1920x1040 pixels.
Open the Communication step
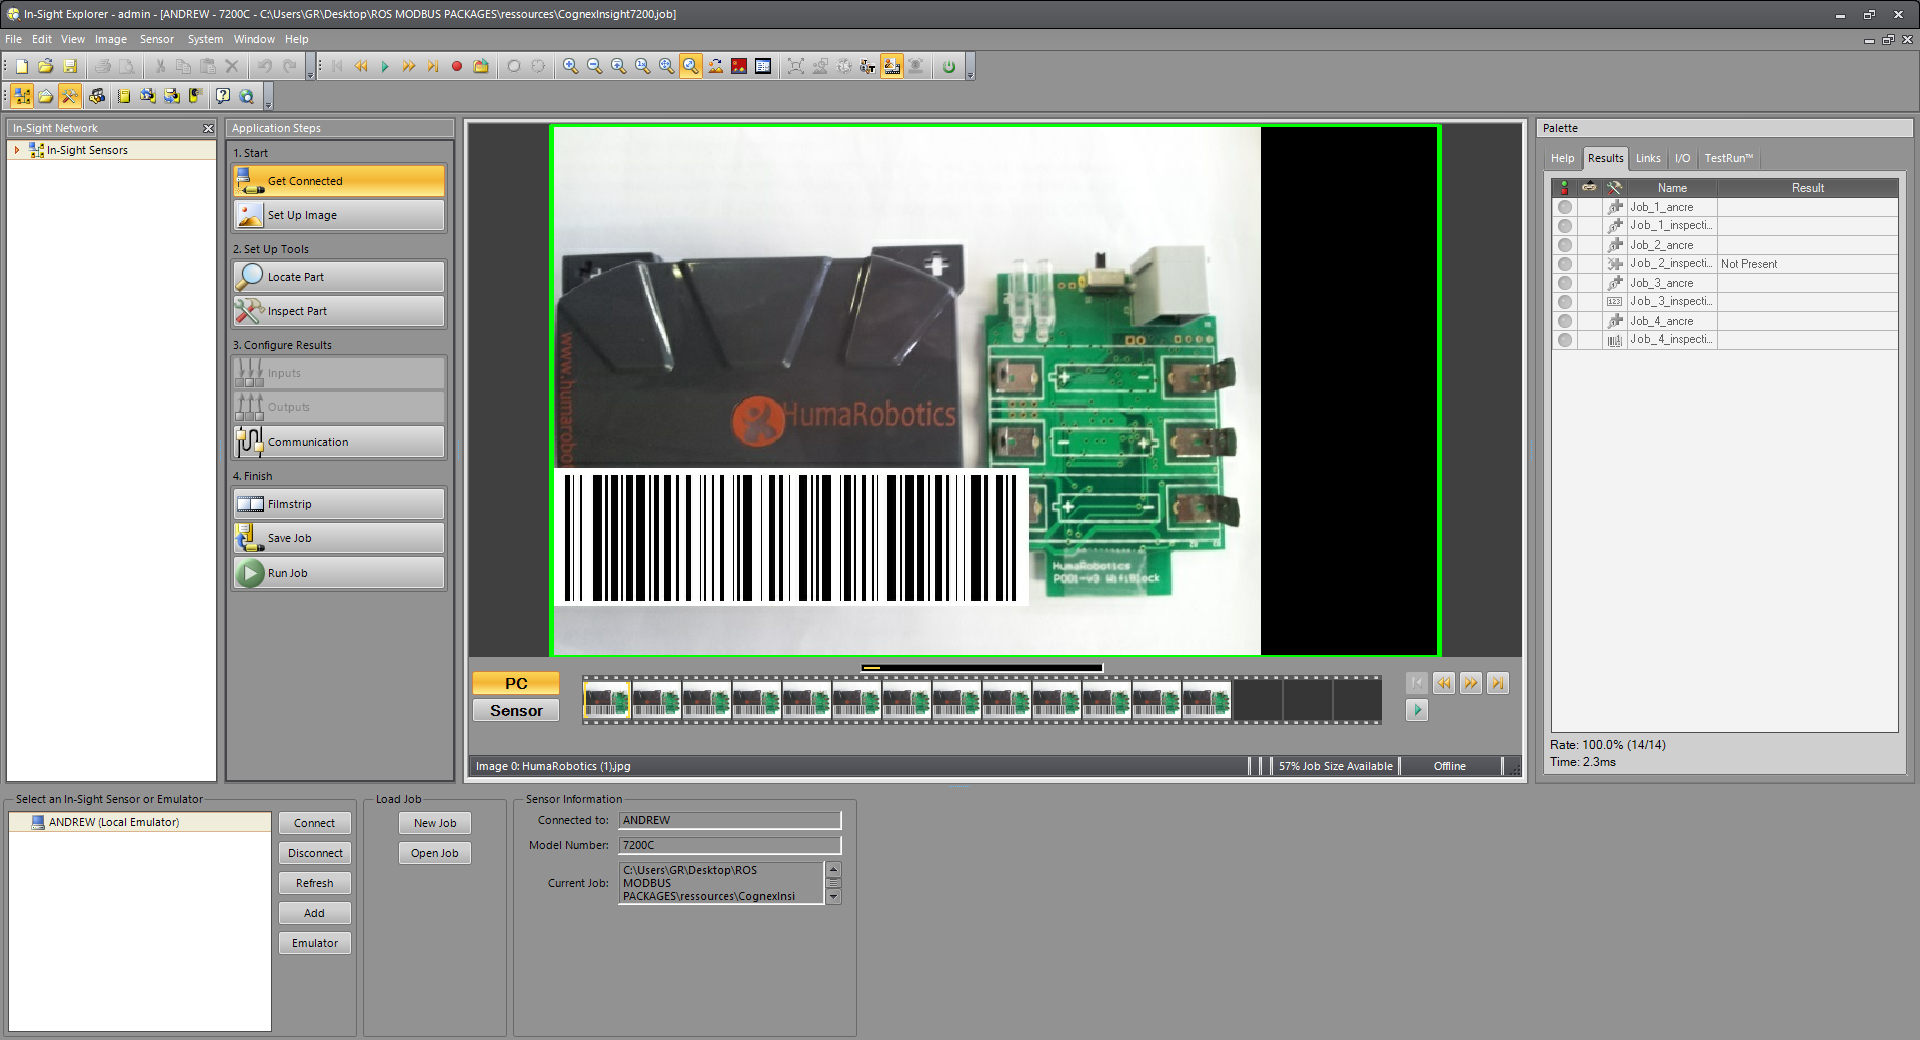[339, 442]
